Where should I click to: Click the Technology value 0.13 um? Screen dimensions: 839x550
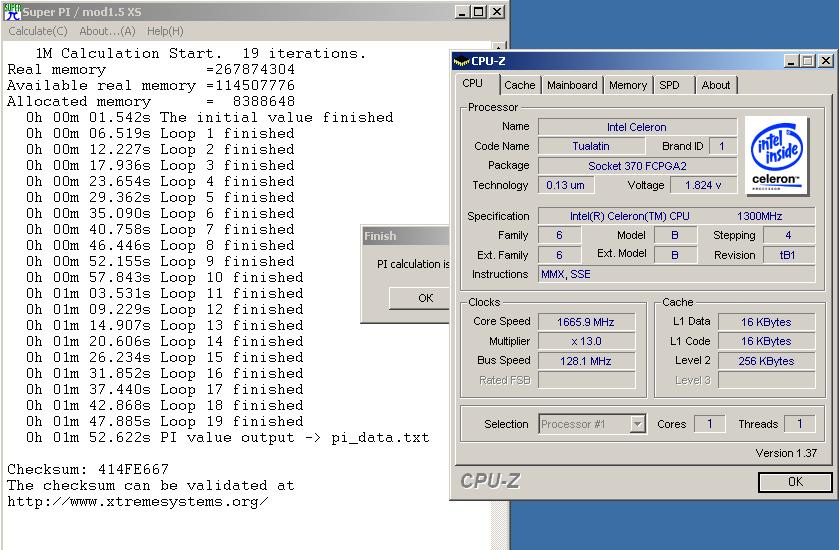pyautogui.click(x=566, y=185)
